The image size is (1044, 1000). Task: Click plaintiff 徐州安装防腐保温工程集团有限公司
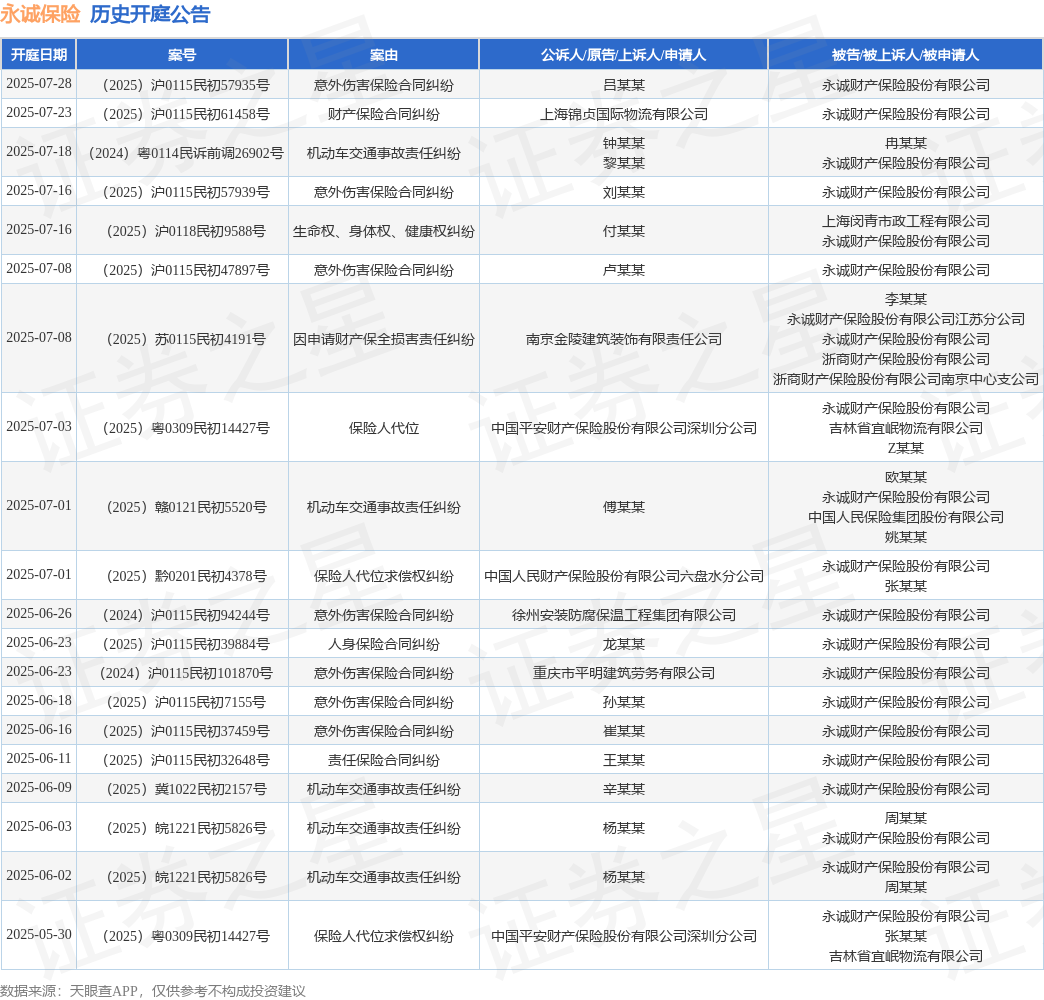[624, 615]
